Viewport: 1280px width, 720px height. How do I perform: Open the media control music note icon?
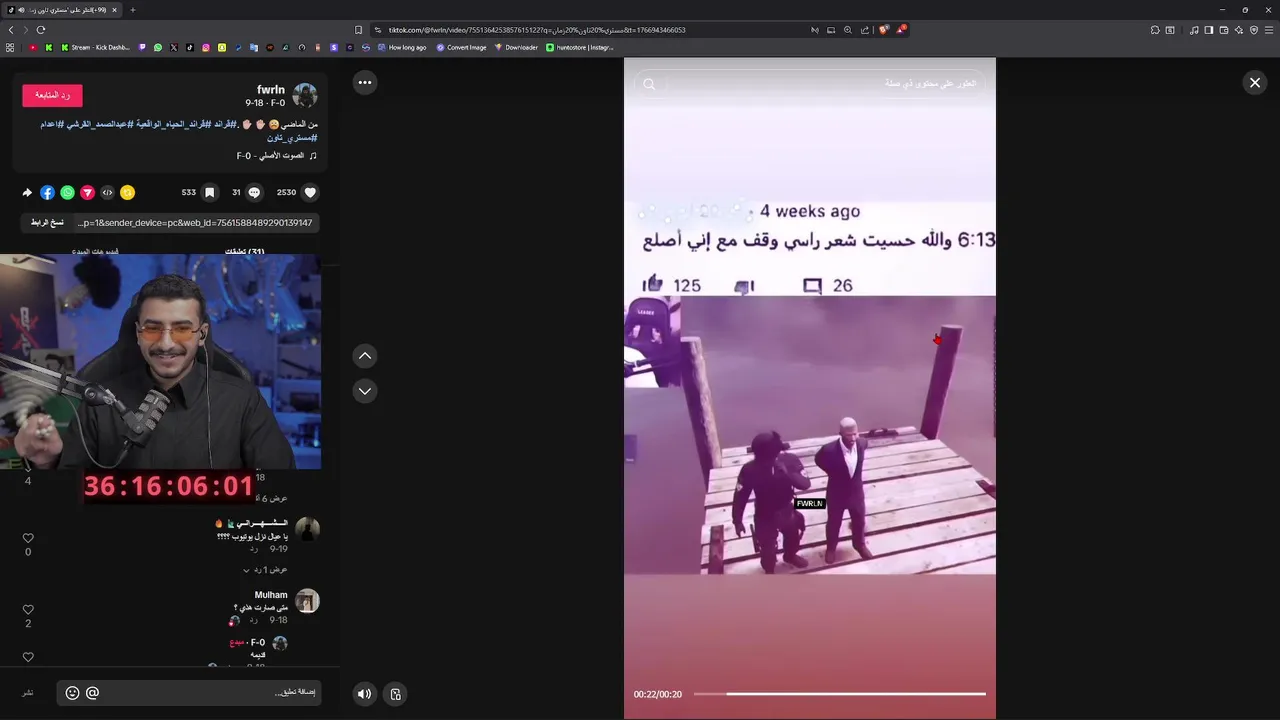coord(1194,30)
